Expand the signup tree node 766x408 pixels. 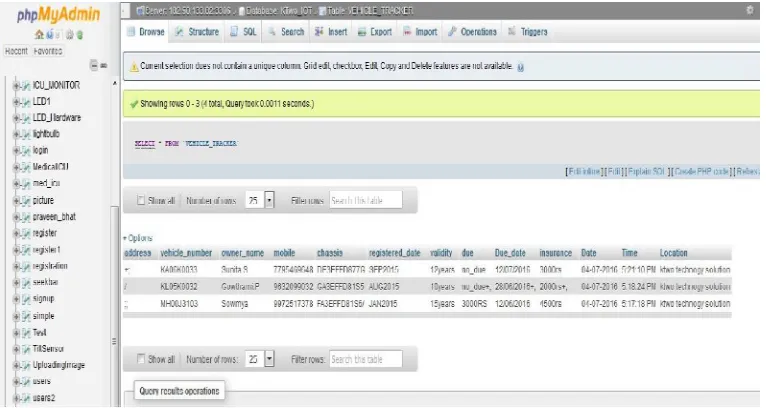coord(16,299)
